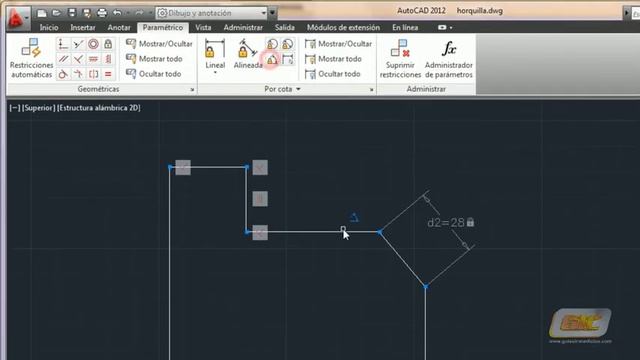Click the Suprimir restricciones tool
Viewport: 640px width, 360px height.
tap(400, 58)
